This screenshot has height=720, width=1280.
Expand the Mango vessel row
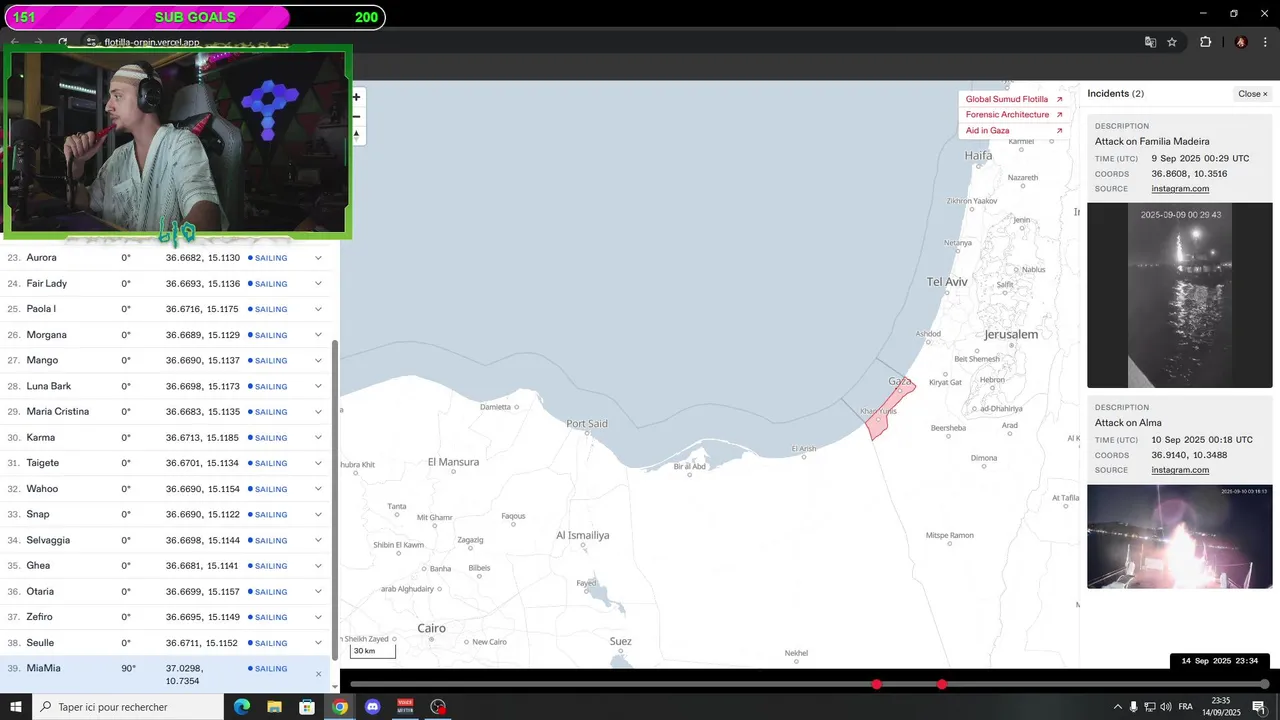click(x=319, y=360)
